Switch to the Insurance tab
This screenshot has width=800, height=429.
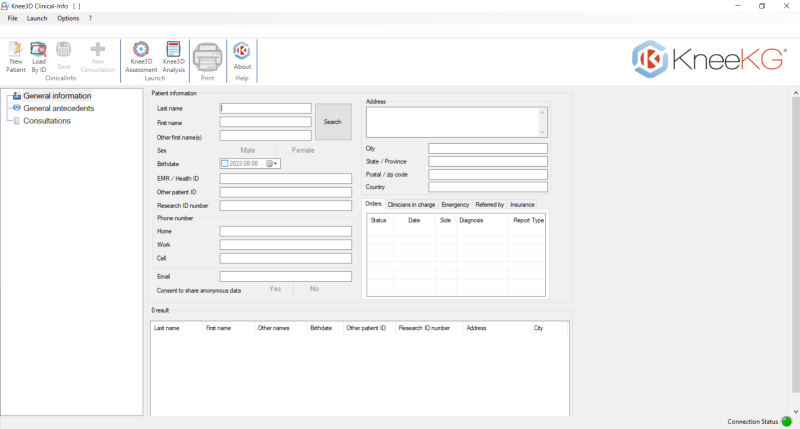pos(522,205)
